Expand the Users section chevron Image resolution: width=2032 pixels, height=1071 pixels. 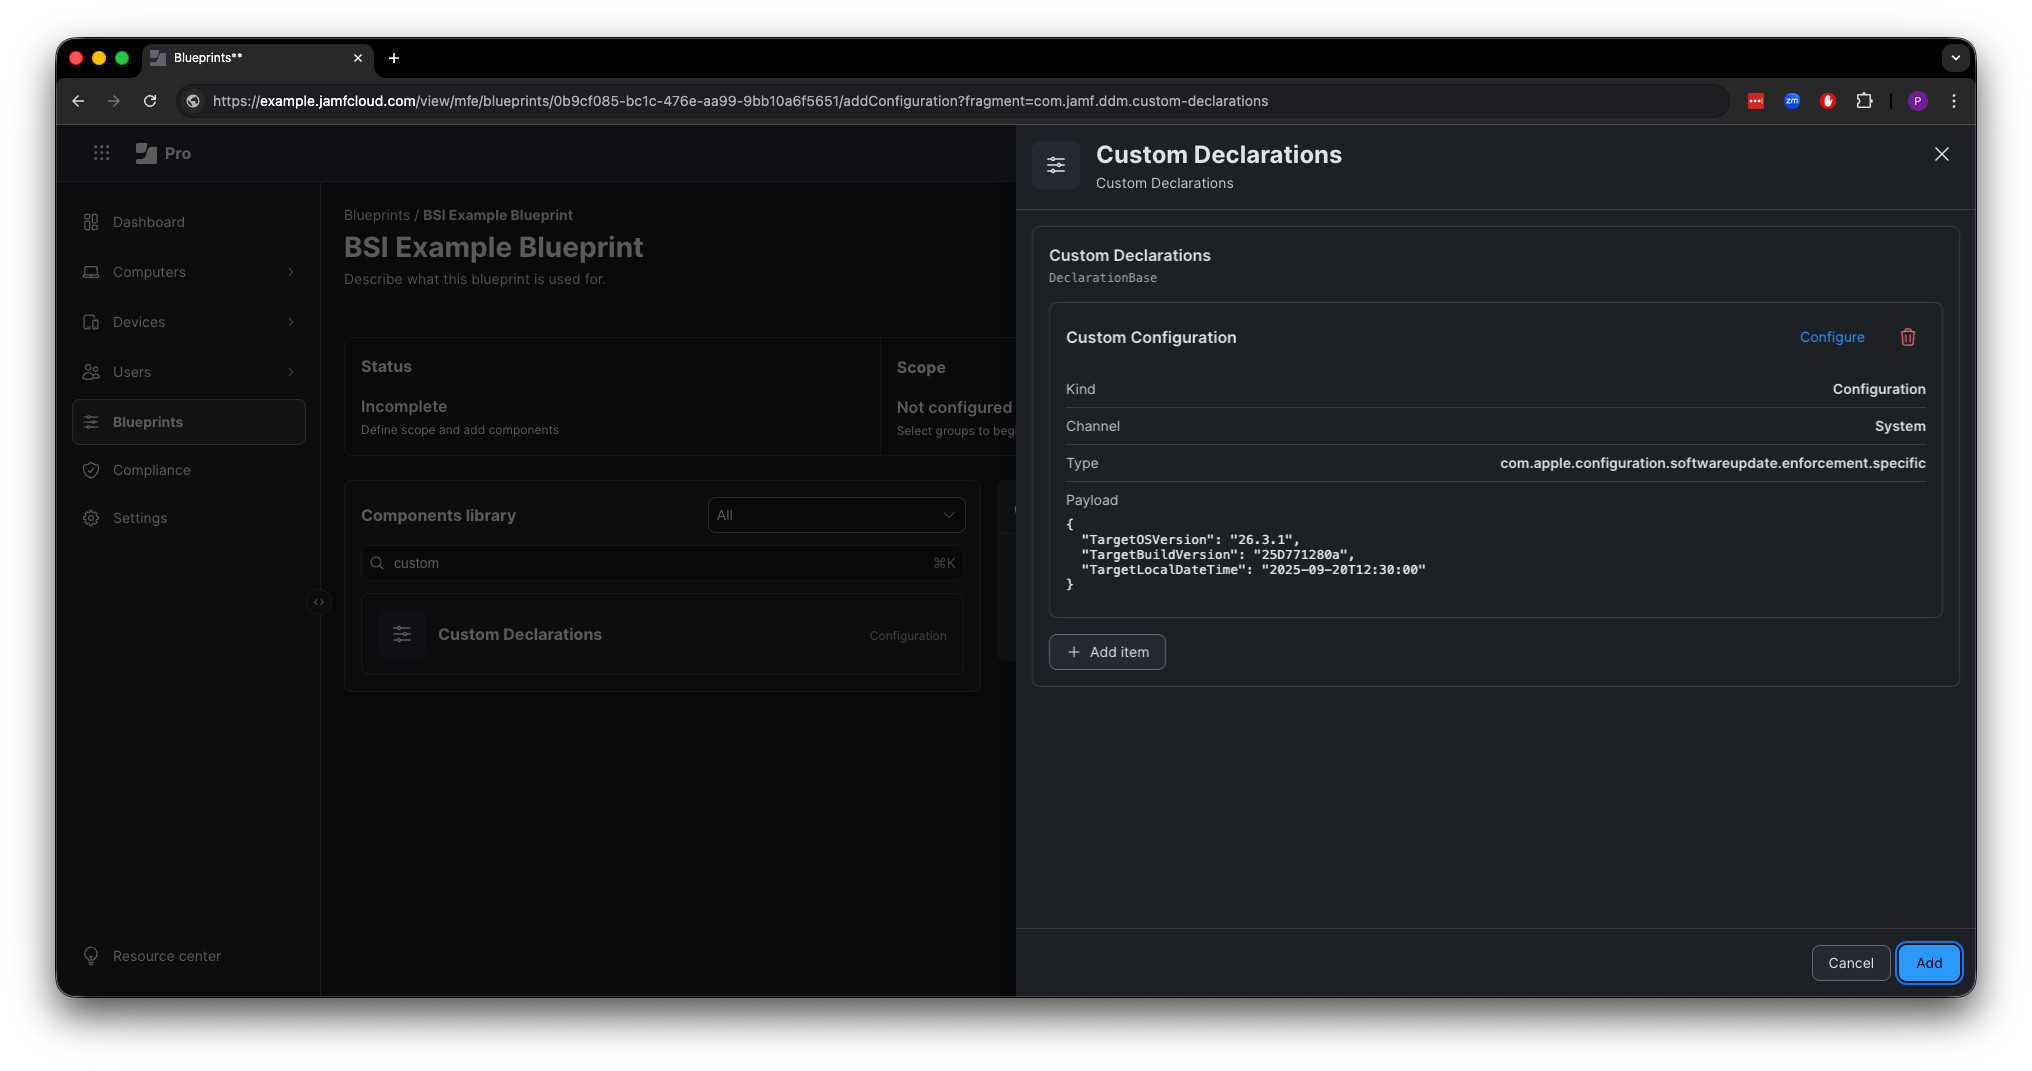pos(290,372)
